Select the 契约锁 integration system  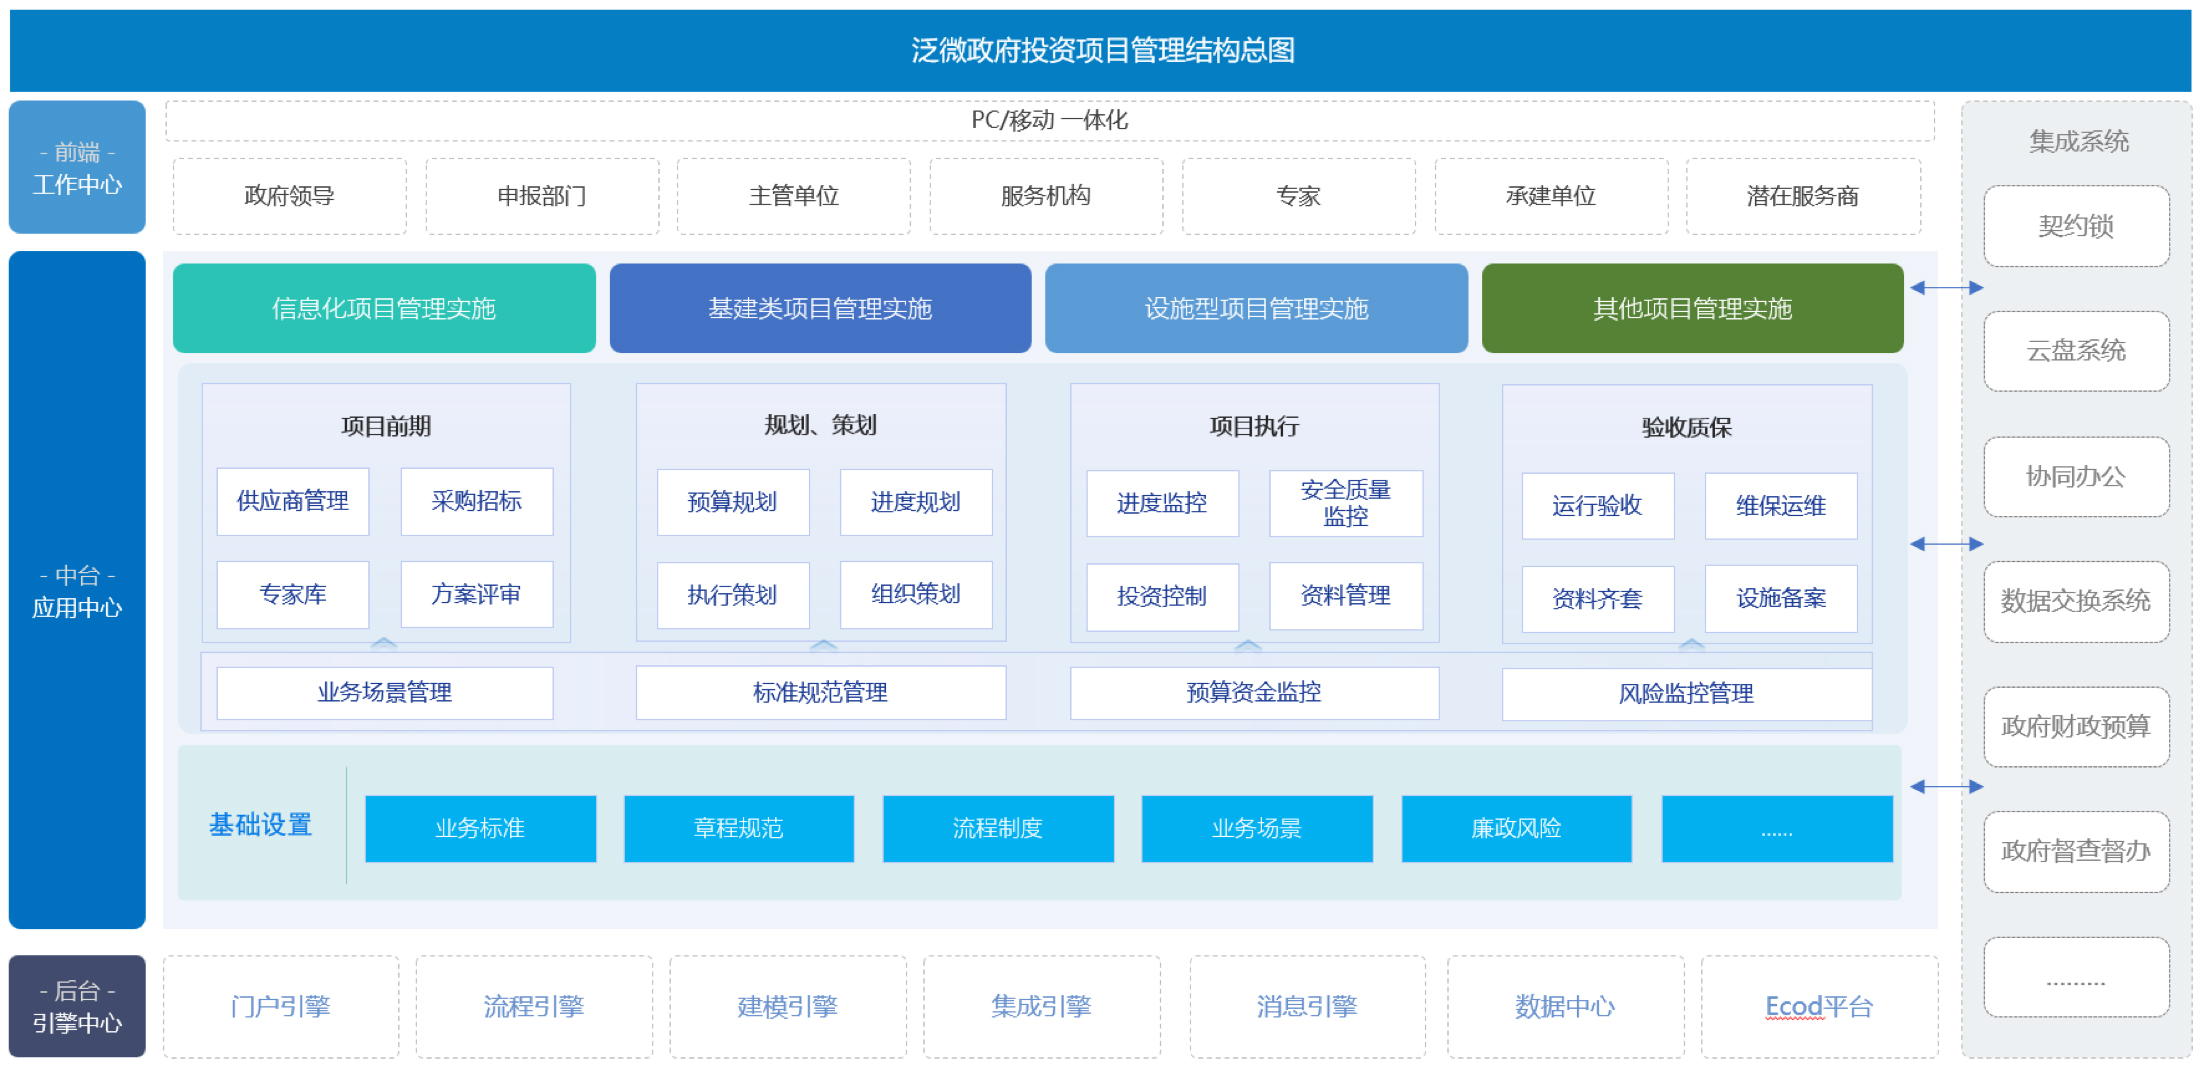(2076, 226)
